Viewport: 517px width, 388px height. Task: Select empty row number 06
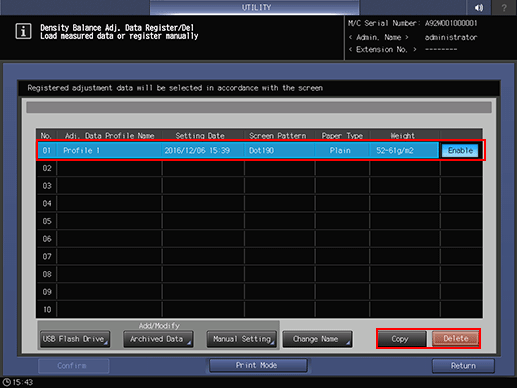pos(259,239)
